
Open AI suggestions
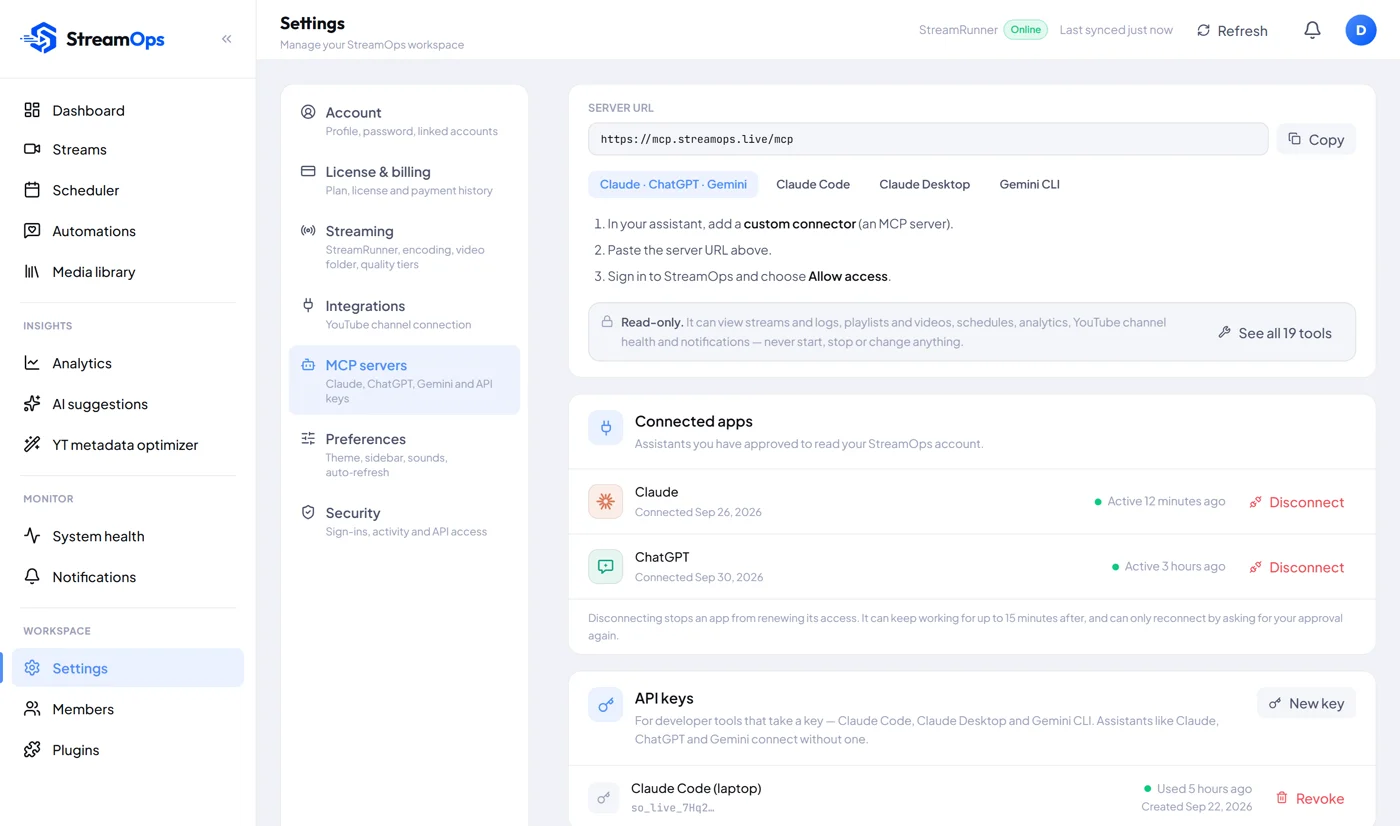point(128,404)
